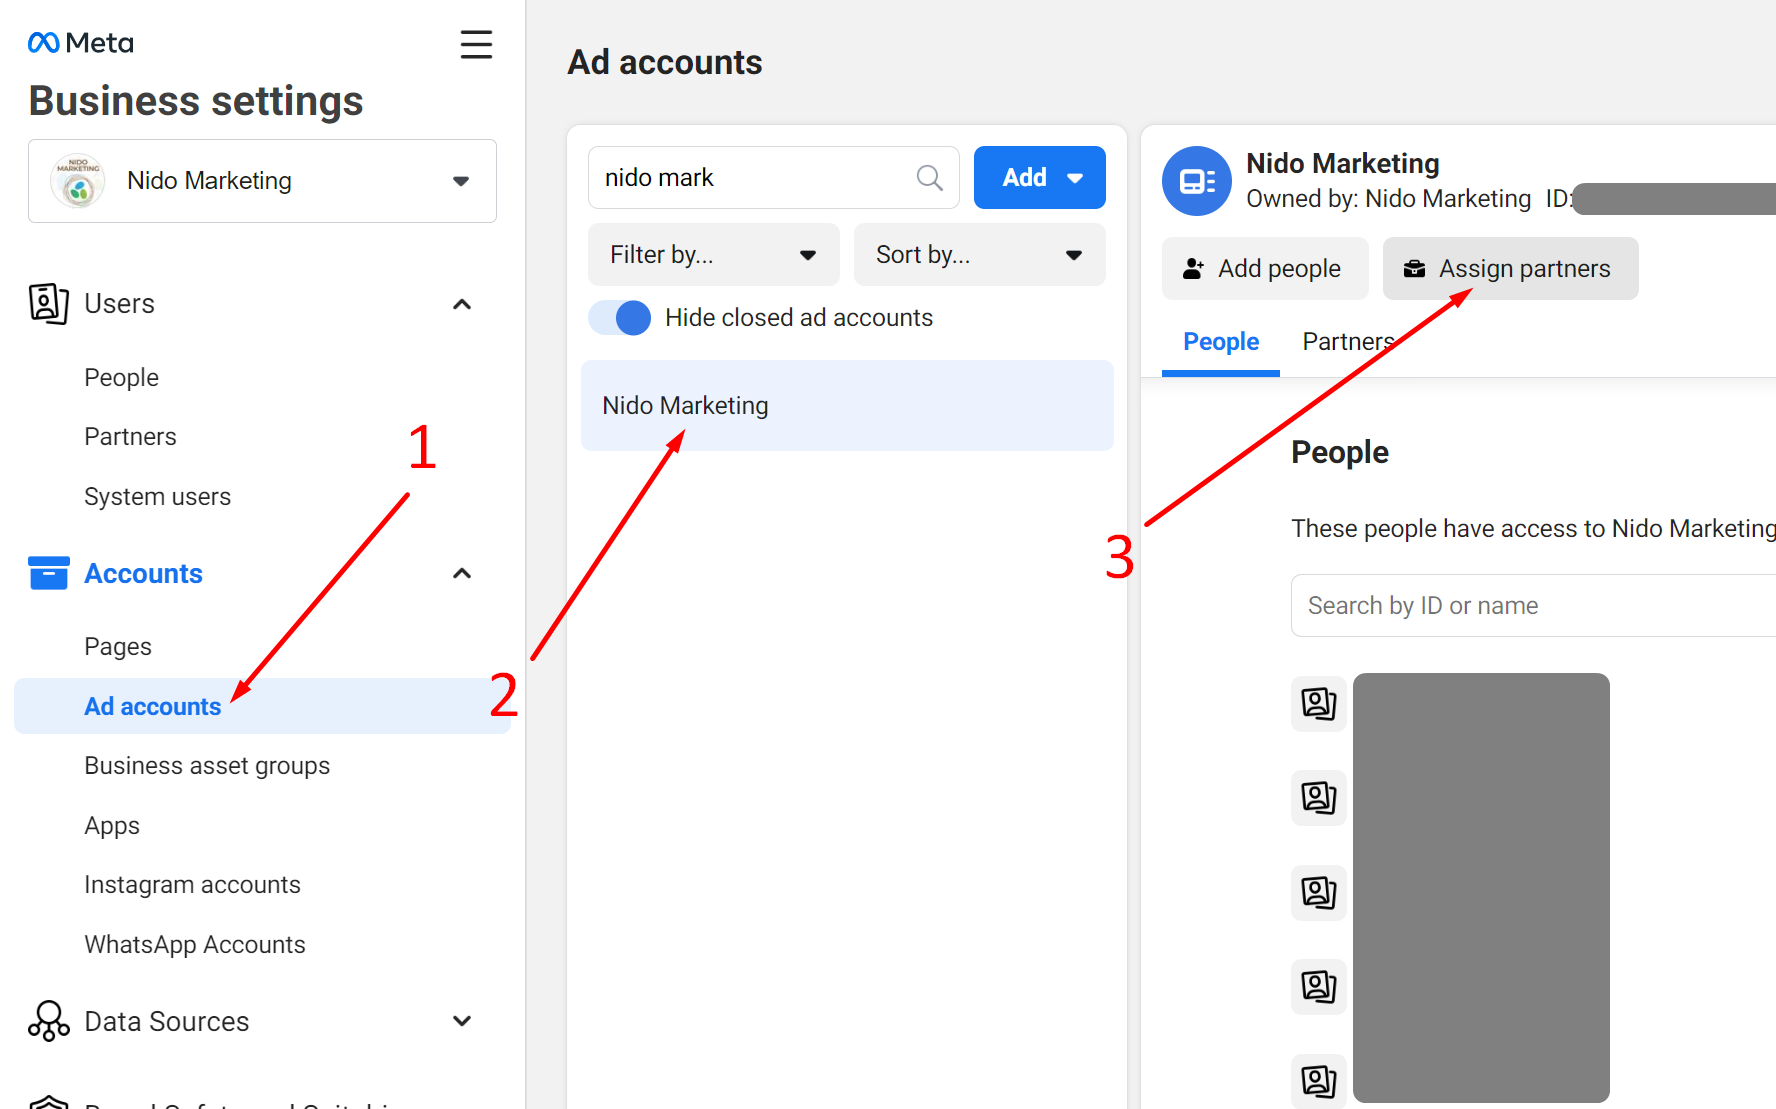Click the Meta logo
Screen dimensions: 1776x1109
pyautogui.click(x=81, y=43)
